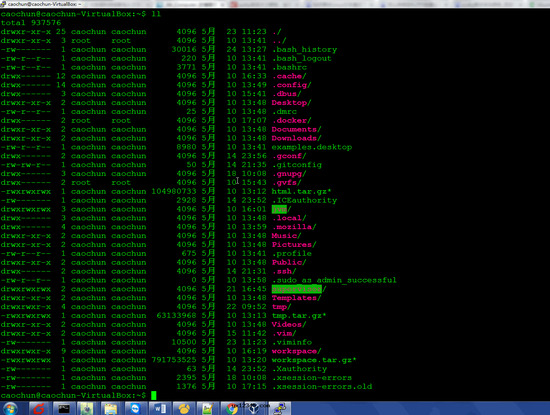This screenshot has height=415, width=550.
Task: Click the .bash_history file name
Action: pyautogui.click(x=304, y=49)
